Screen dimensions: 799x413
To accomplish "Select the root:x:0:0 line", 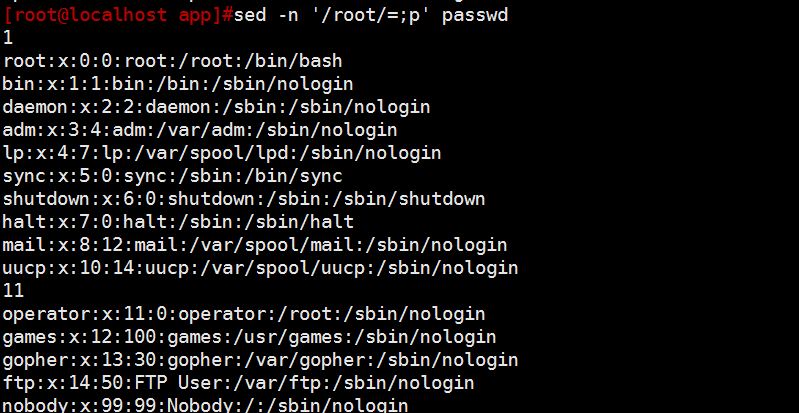I will tap(172, 61).
